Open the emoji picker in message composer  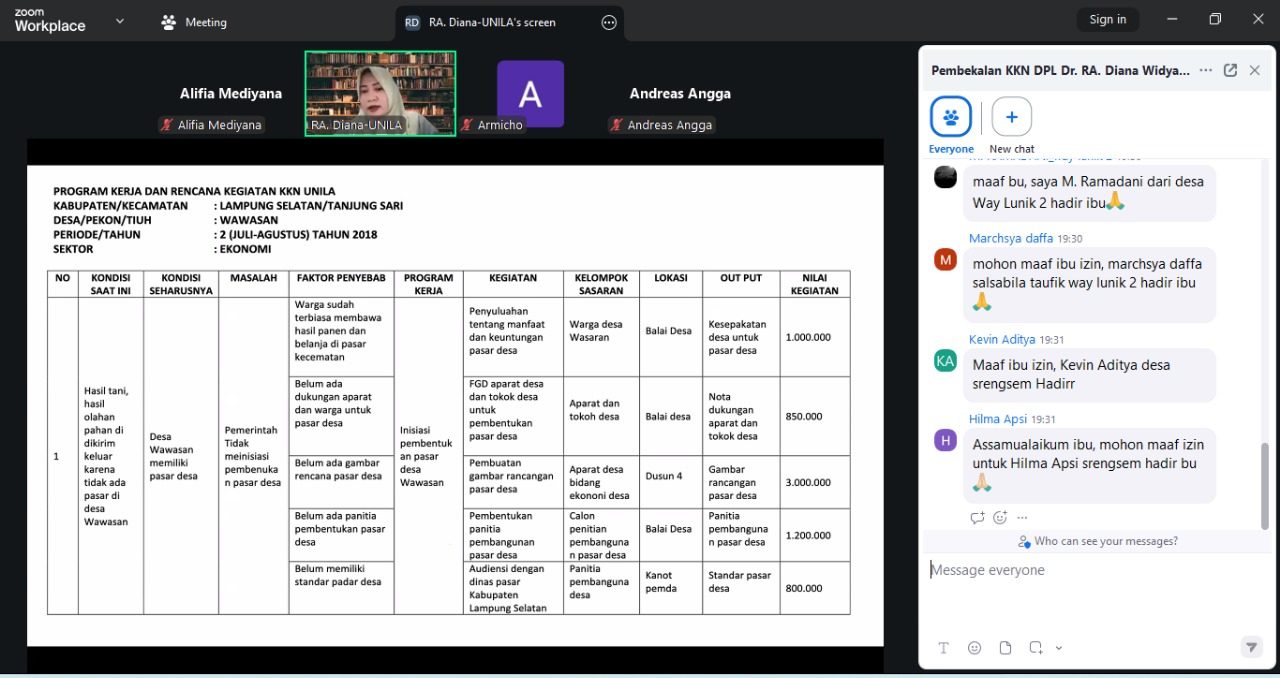[x=974, y=648]
